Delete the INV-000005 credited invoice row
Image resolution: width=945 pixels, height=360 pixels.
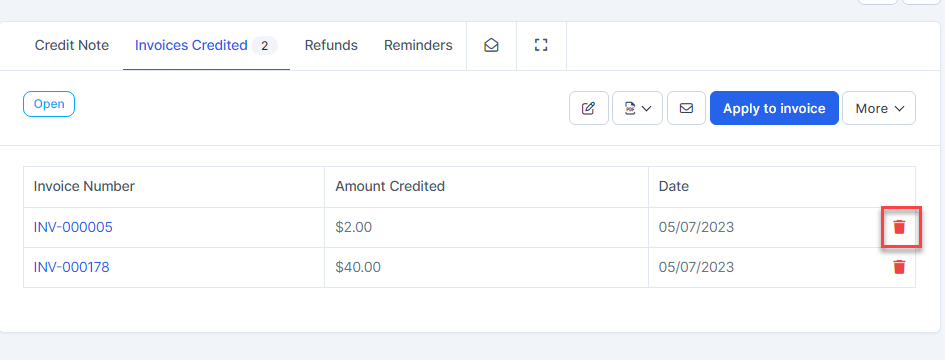(x=899, y=227)
